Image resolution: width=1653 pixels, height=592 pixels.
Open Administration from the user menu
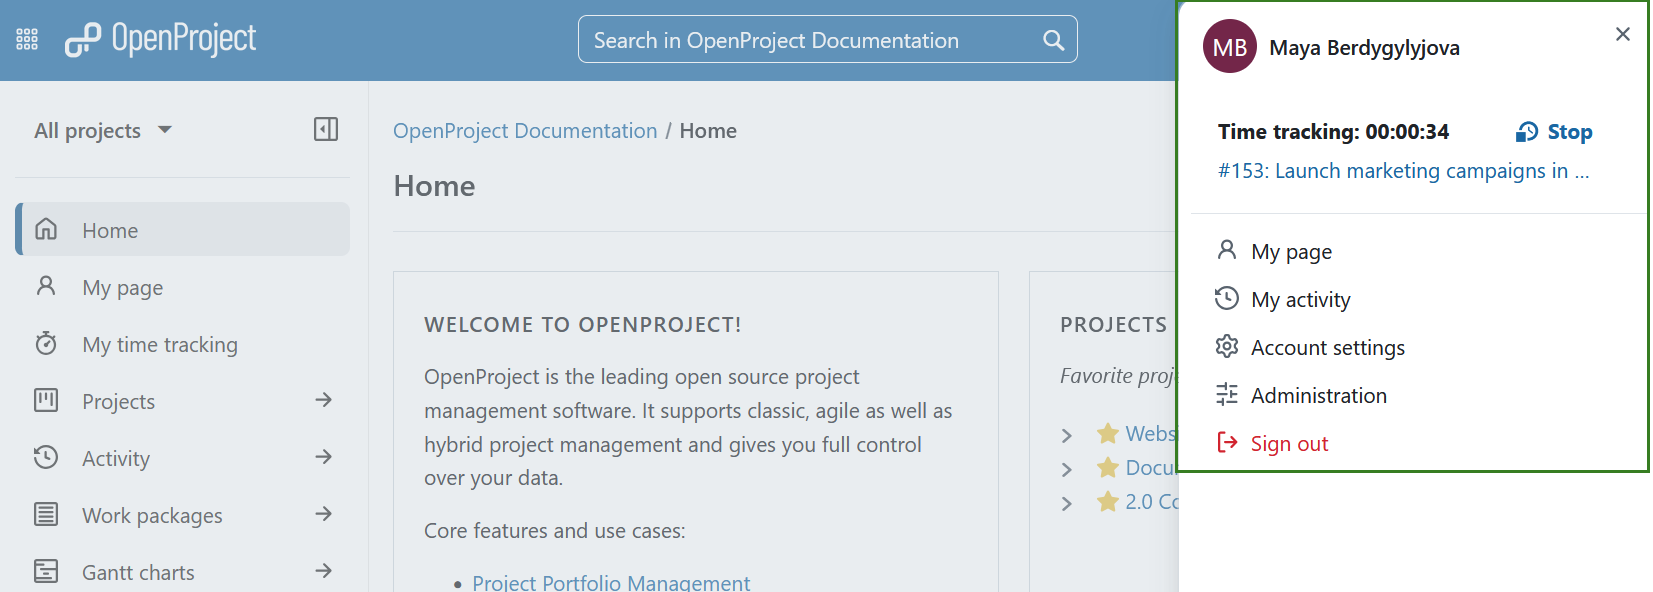(1318, 396)
